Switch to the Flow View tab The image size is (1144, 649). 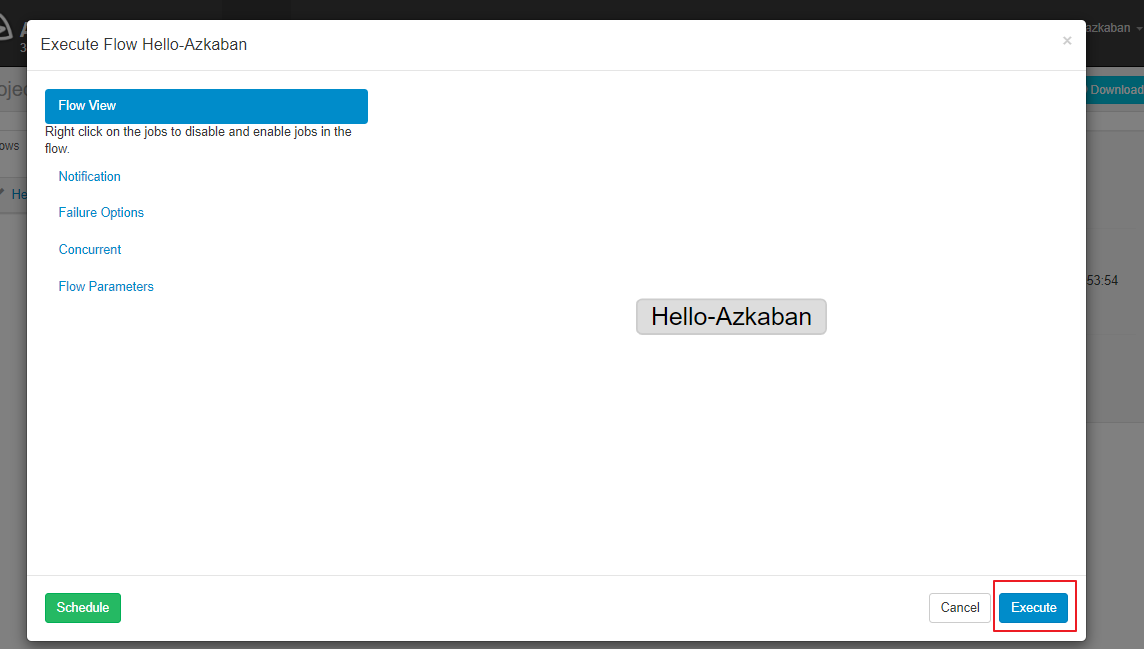pyautogui.click(x=206, y=106)
